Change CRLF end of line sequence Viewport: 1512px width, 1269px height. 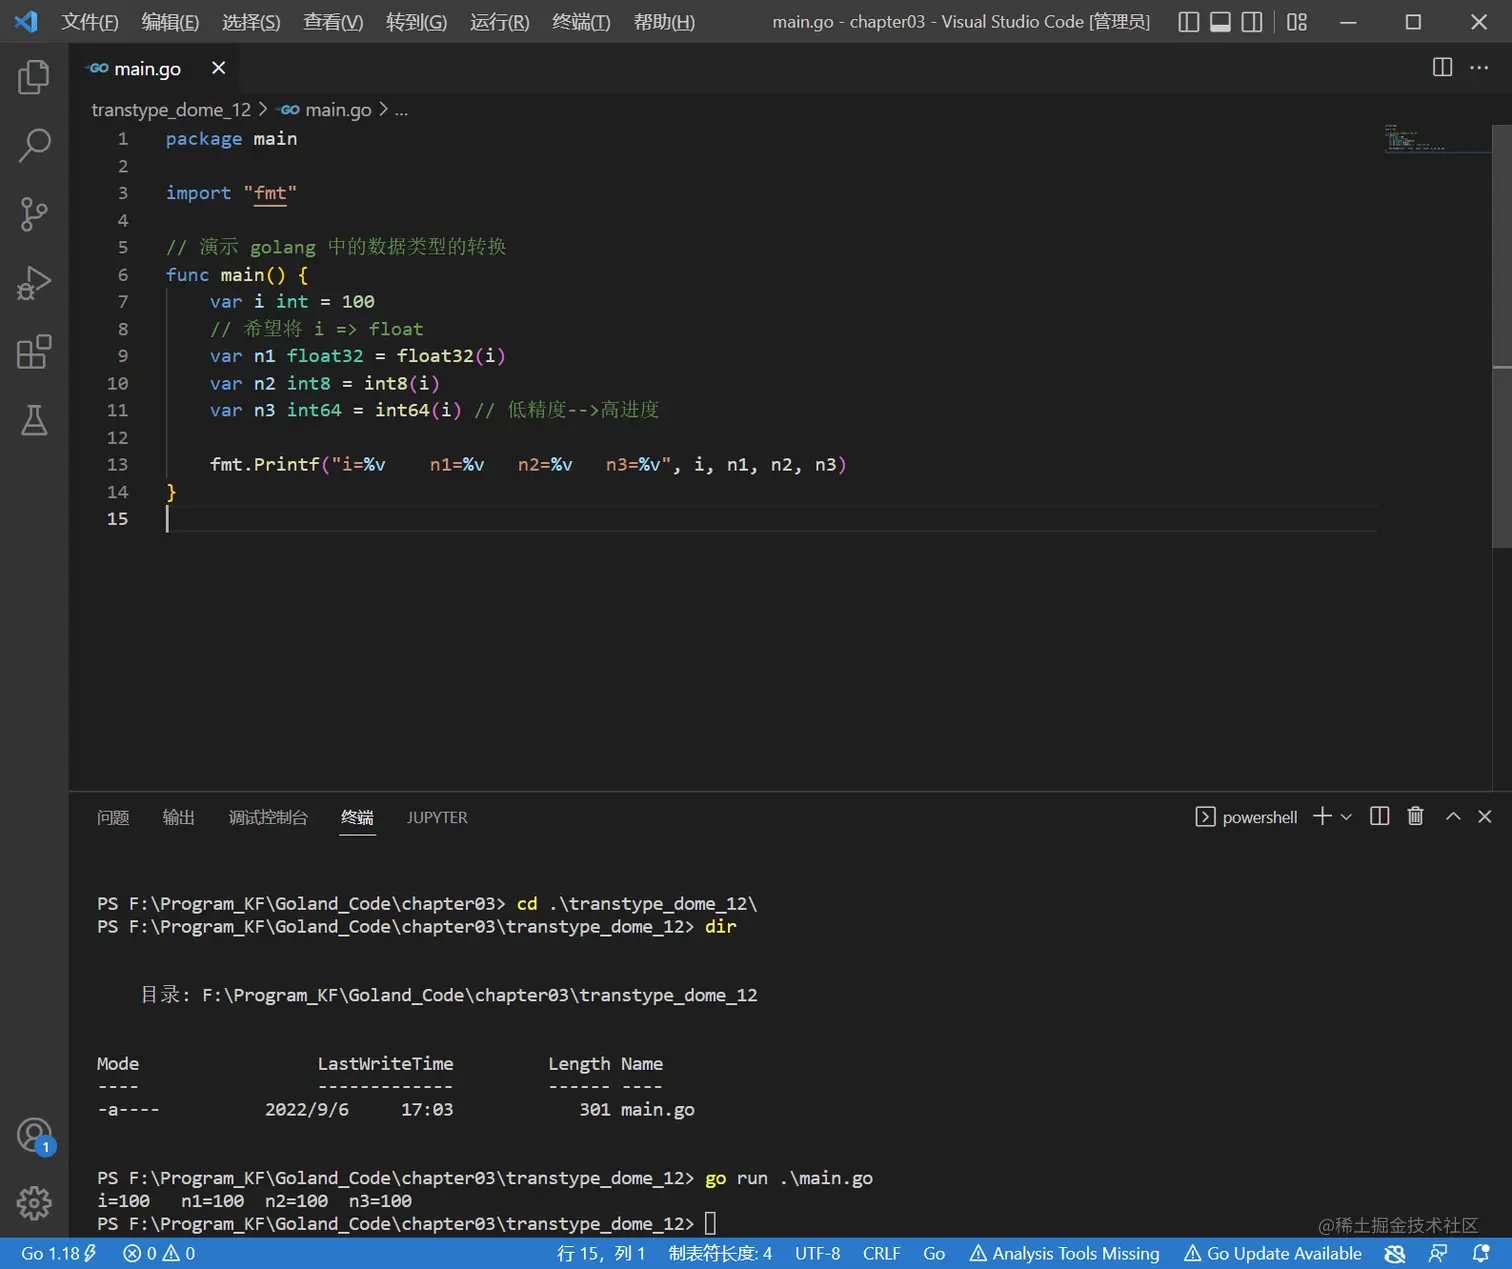pyautogui.click(x=881, y=1253)
